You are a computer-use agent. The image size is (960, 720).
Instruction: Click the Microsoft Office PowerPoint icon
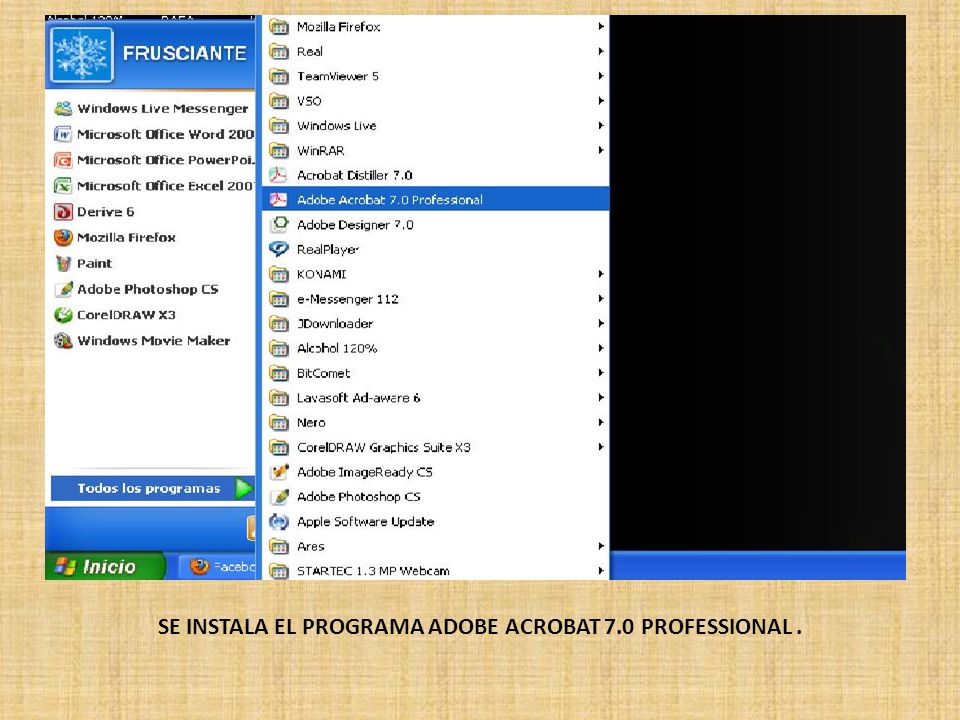point(63,160)
